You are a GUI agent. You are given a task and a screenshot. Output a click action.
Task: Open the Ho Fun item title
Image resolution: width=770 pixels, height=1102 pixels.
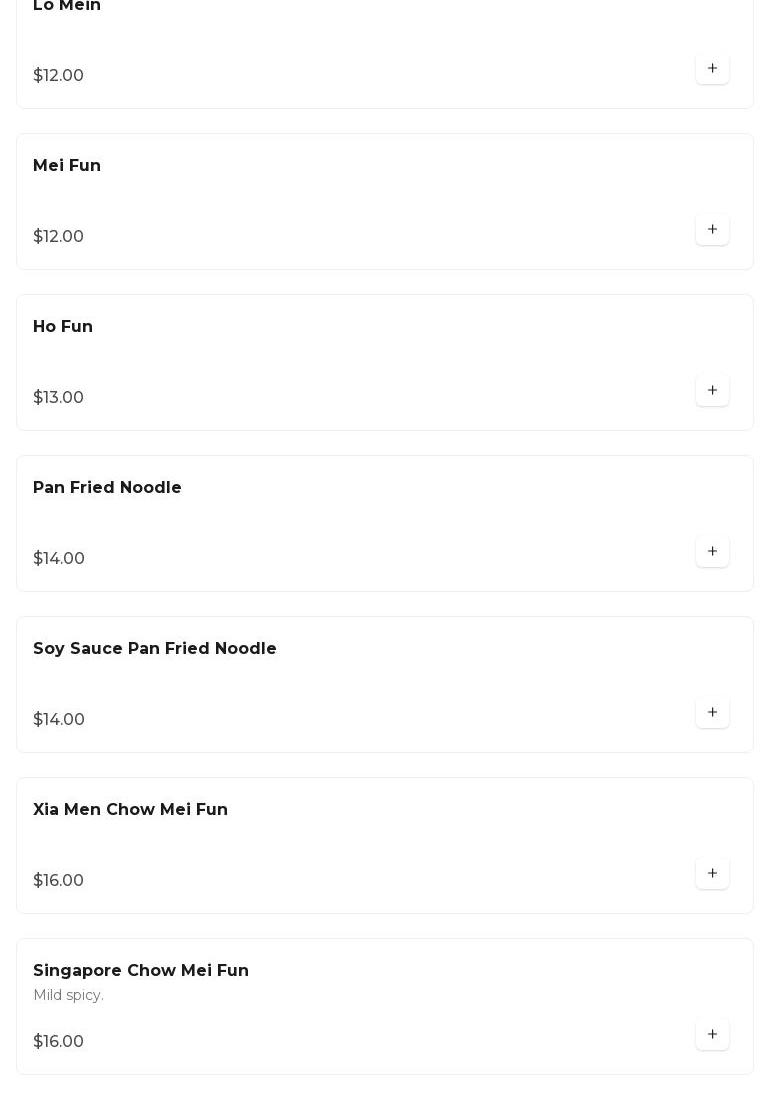(63, 327)
